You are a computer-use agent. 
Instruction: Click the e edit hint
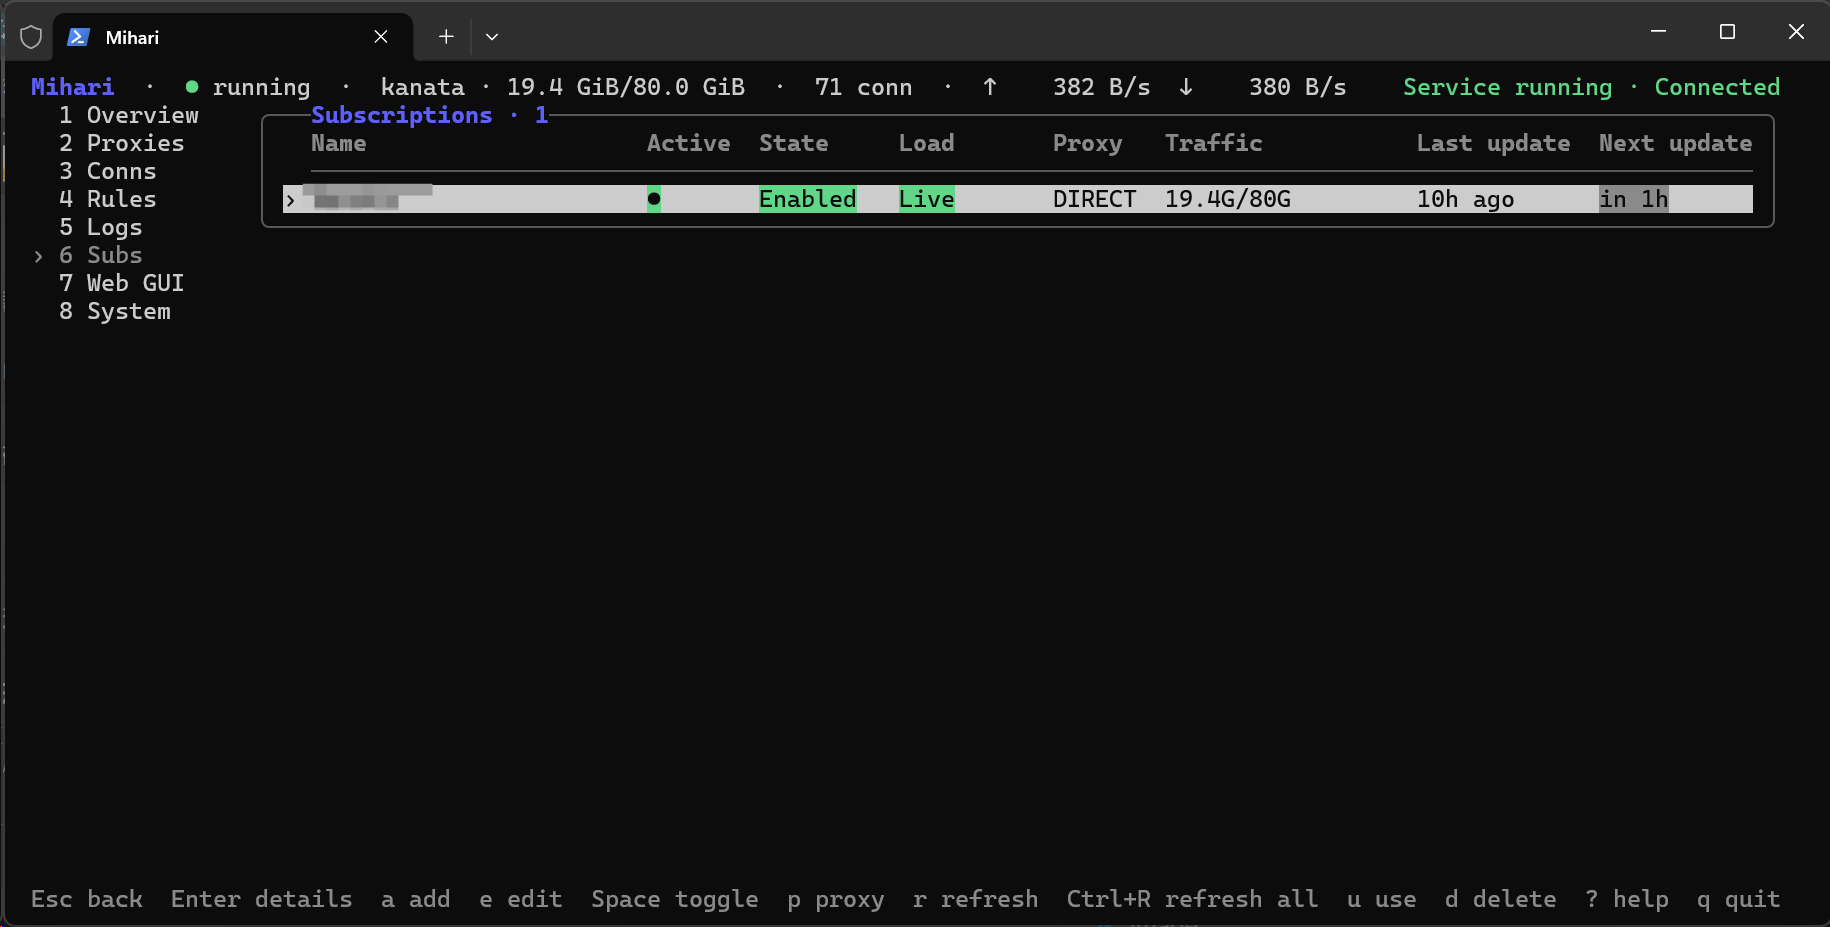pyautogui.click(x=521, y=899)
